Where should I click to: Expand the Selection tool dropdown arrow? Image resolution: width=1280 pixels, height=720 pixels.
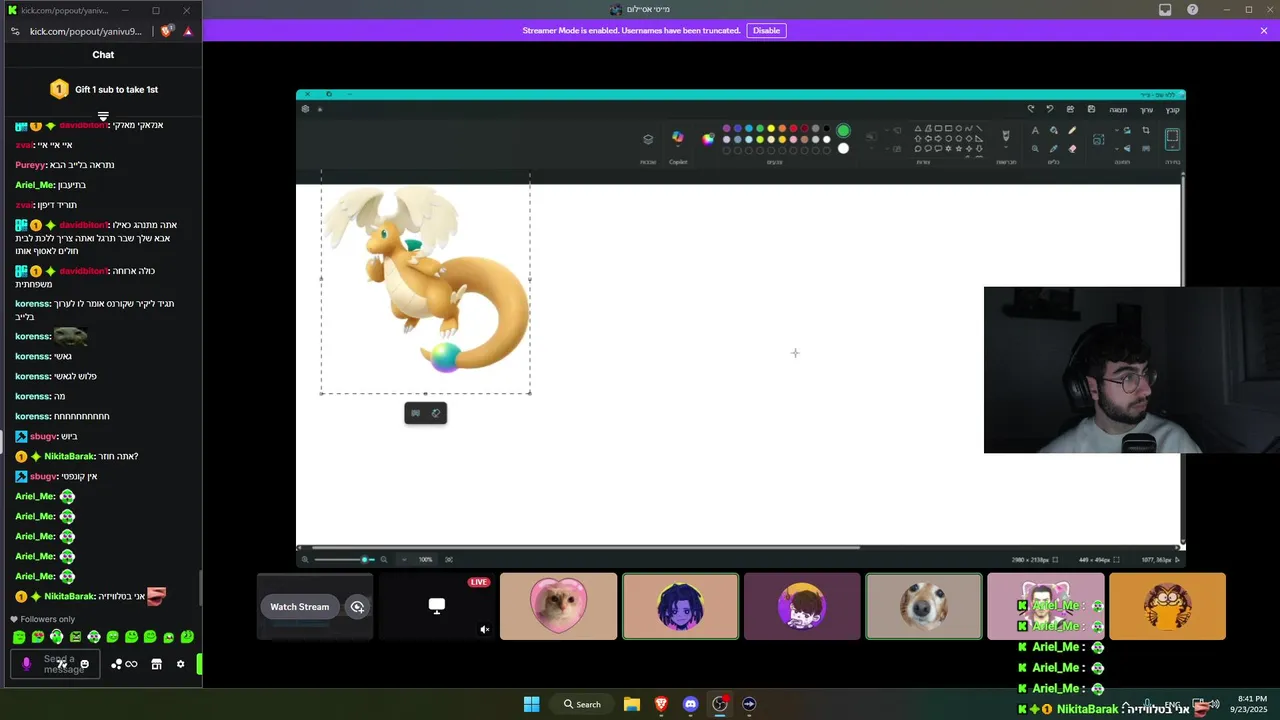tap(1172, 147)
